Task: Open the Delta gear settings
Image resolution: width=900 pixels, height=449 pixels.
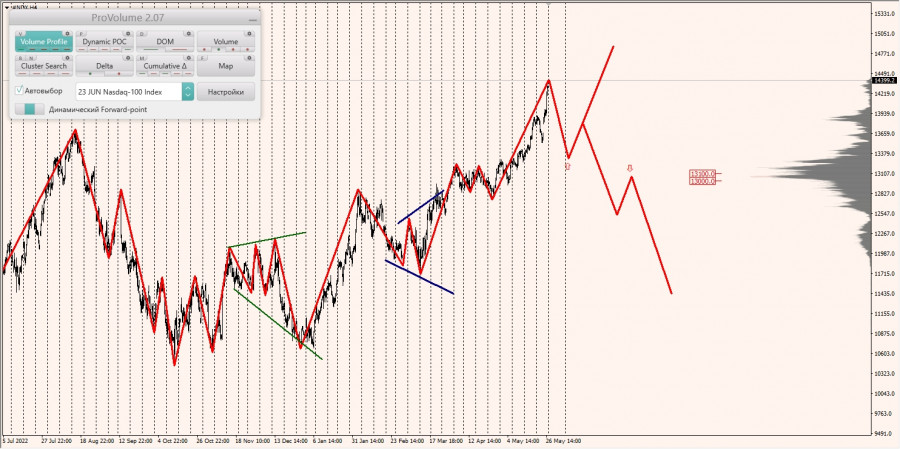Action: tap(129, 58)
